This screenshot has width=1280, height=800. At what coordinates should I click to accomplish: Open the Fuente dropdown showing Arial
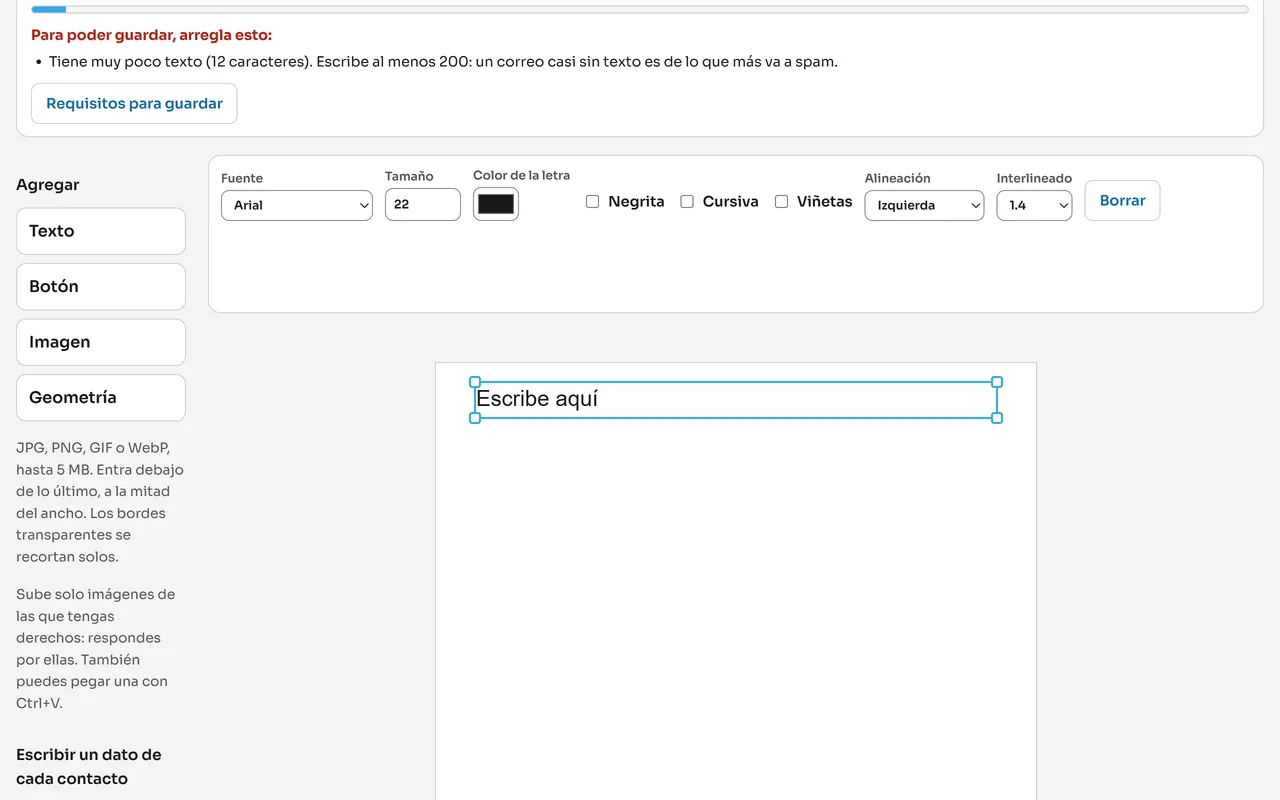click(297, 205)
